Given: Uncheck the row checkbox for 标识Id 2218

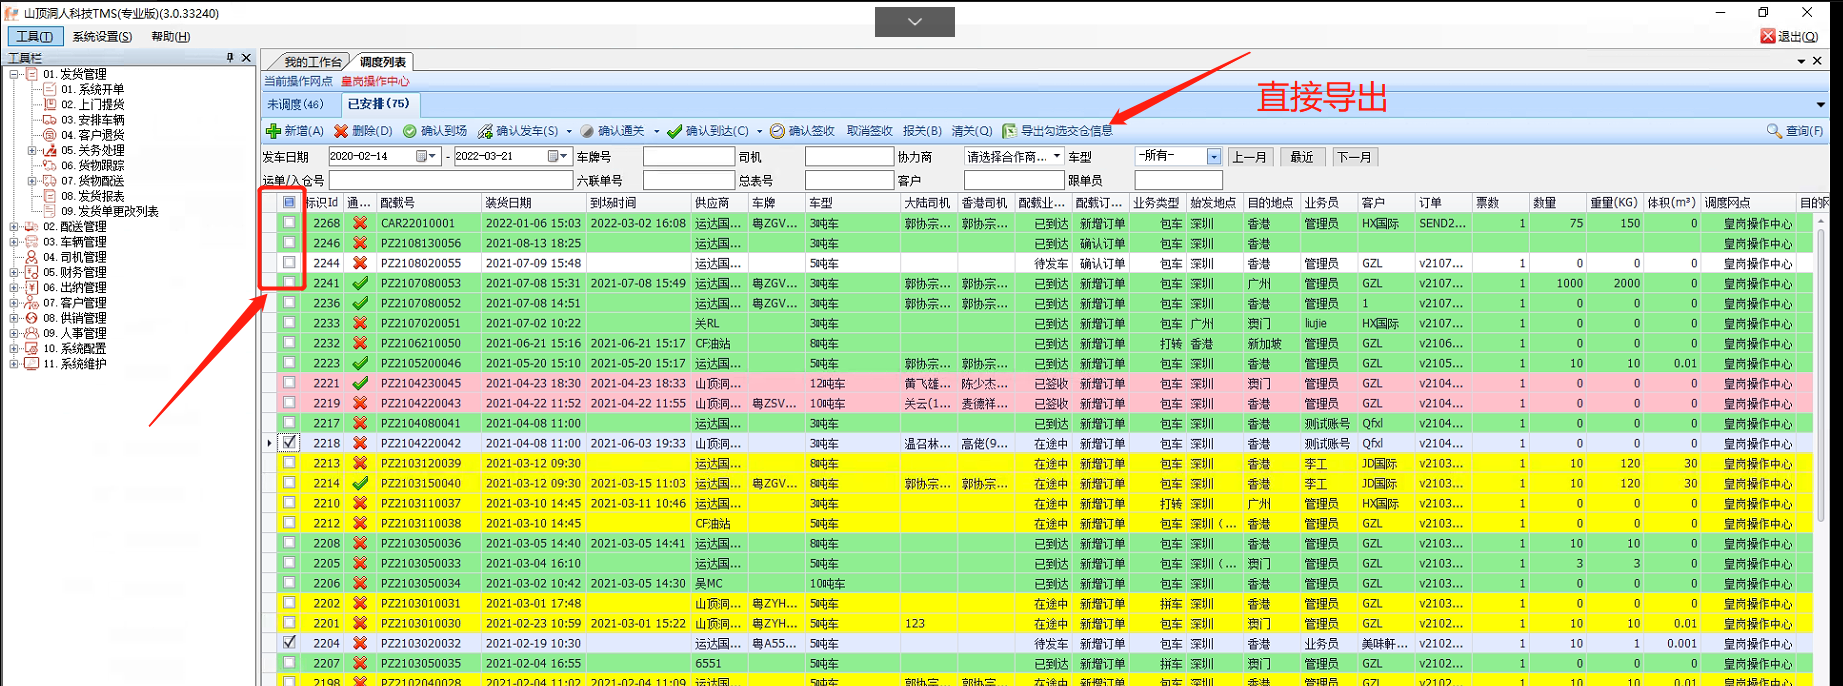Looking at the screenshot, I should pos(289,442).
